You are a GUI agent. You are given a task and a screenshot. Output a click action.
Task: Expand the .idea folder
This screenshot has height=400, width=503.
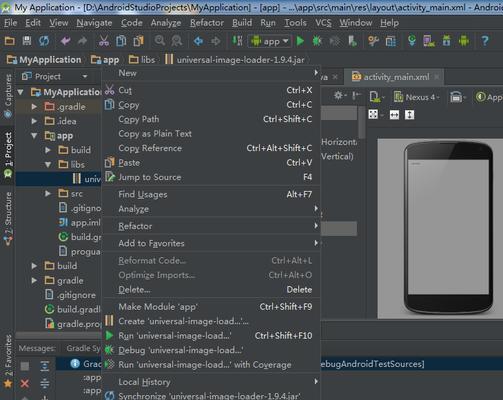point(34,121)
